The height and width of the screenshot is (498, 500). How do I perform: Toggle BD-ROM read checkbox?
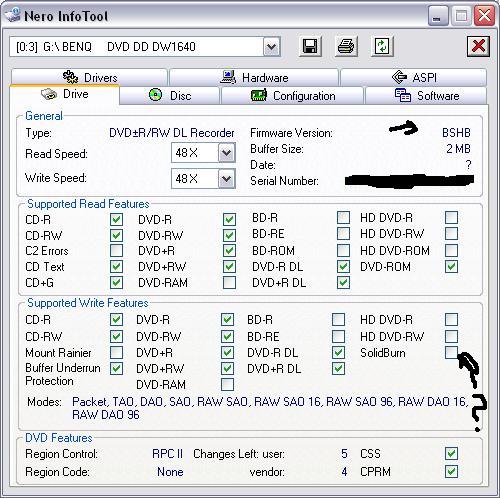[343, 251]
